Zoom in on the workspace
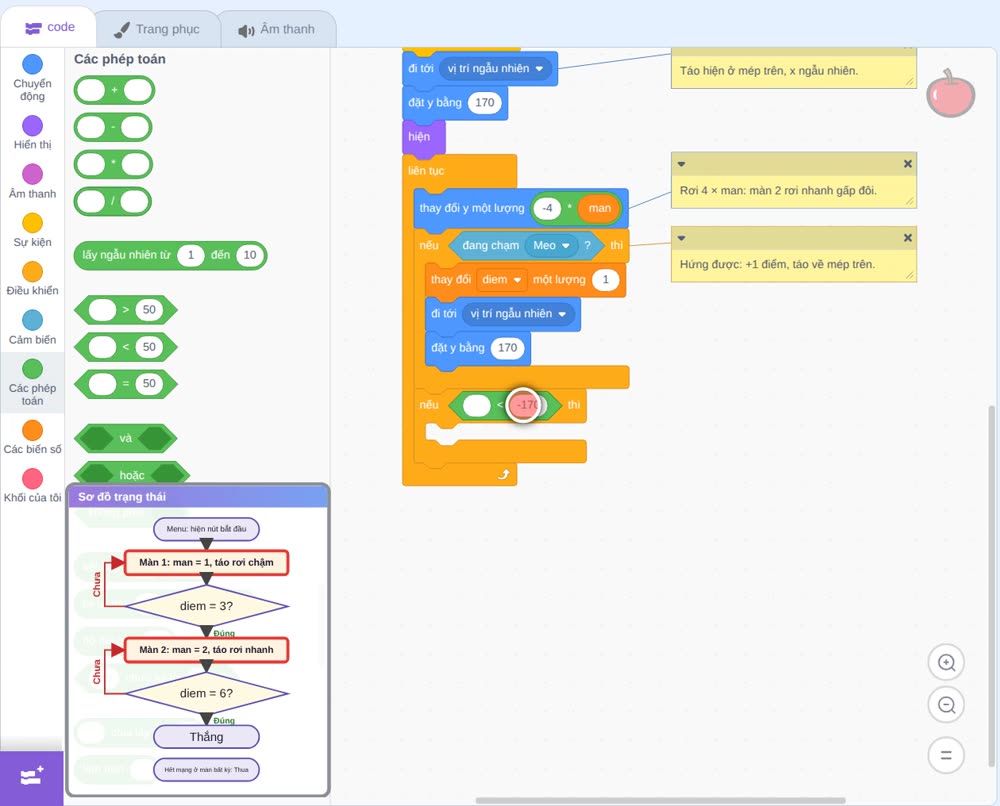The width and height of the screenshot is (1000, 806). point(946,663)
